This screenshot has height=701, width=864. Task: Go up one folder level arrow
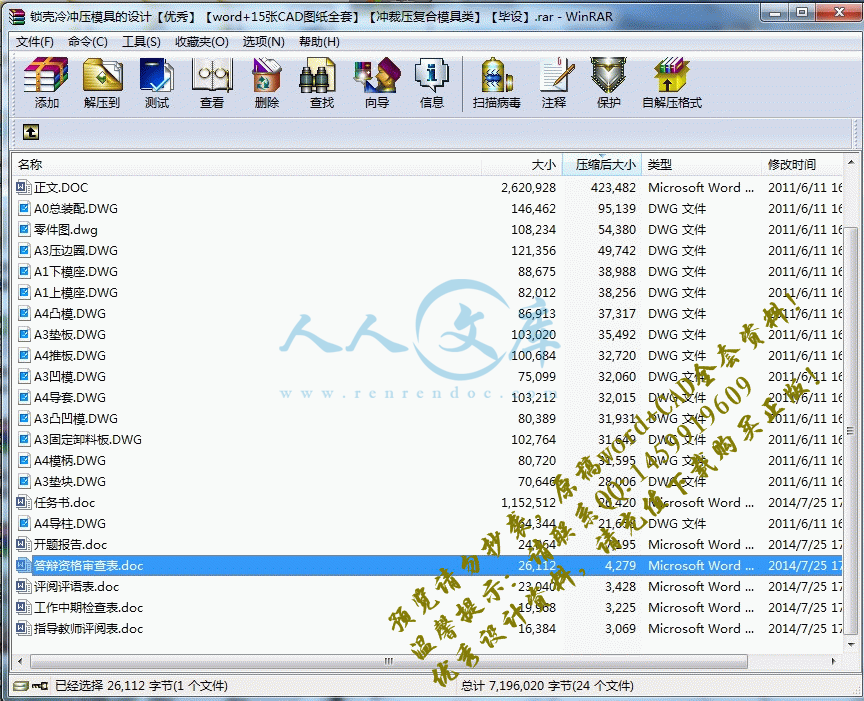[31, 132]
